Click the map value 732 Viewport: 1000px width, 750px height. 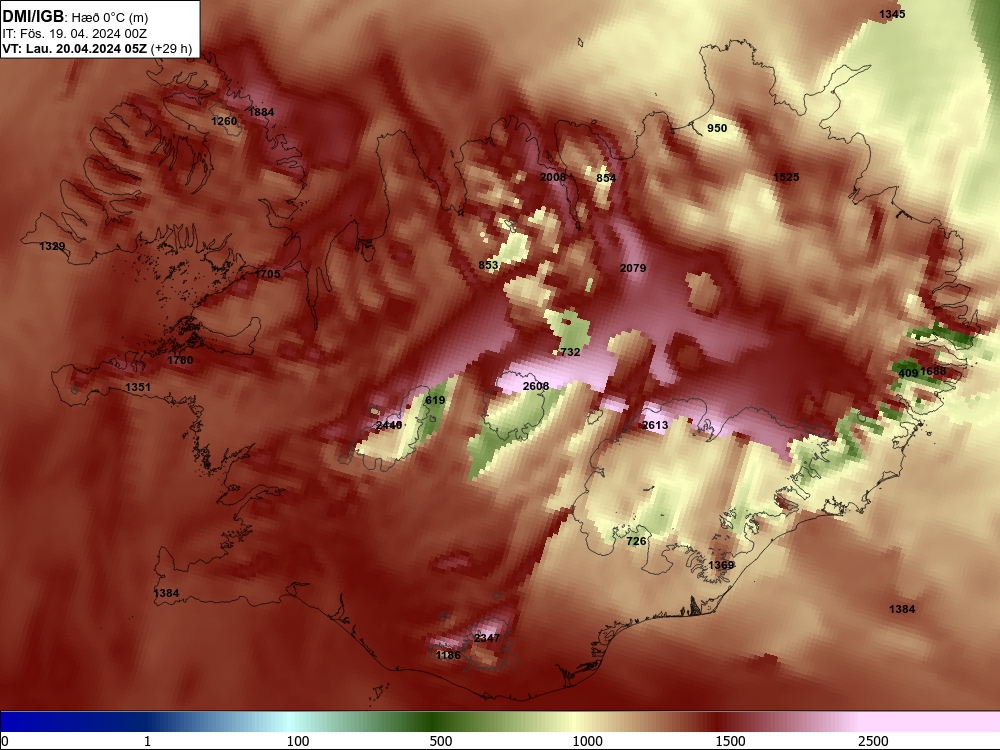pos(570,352)
